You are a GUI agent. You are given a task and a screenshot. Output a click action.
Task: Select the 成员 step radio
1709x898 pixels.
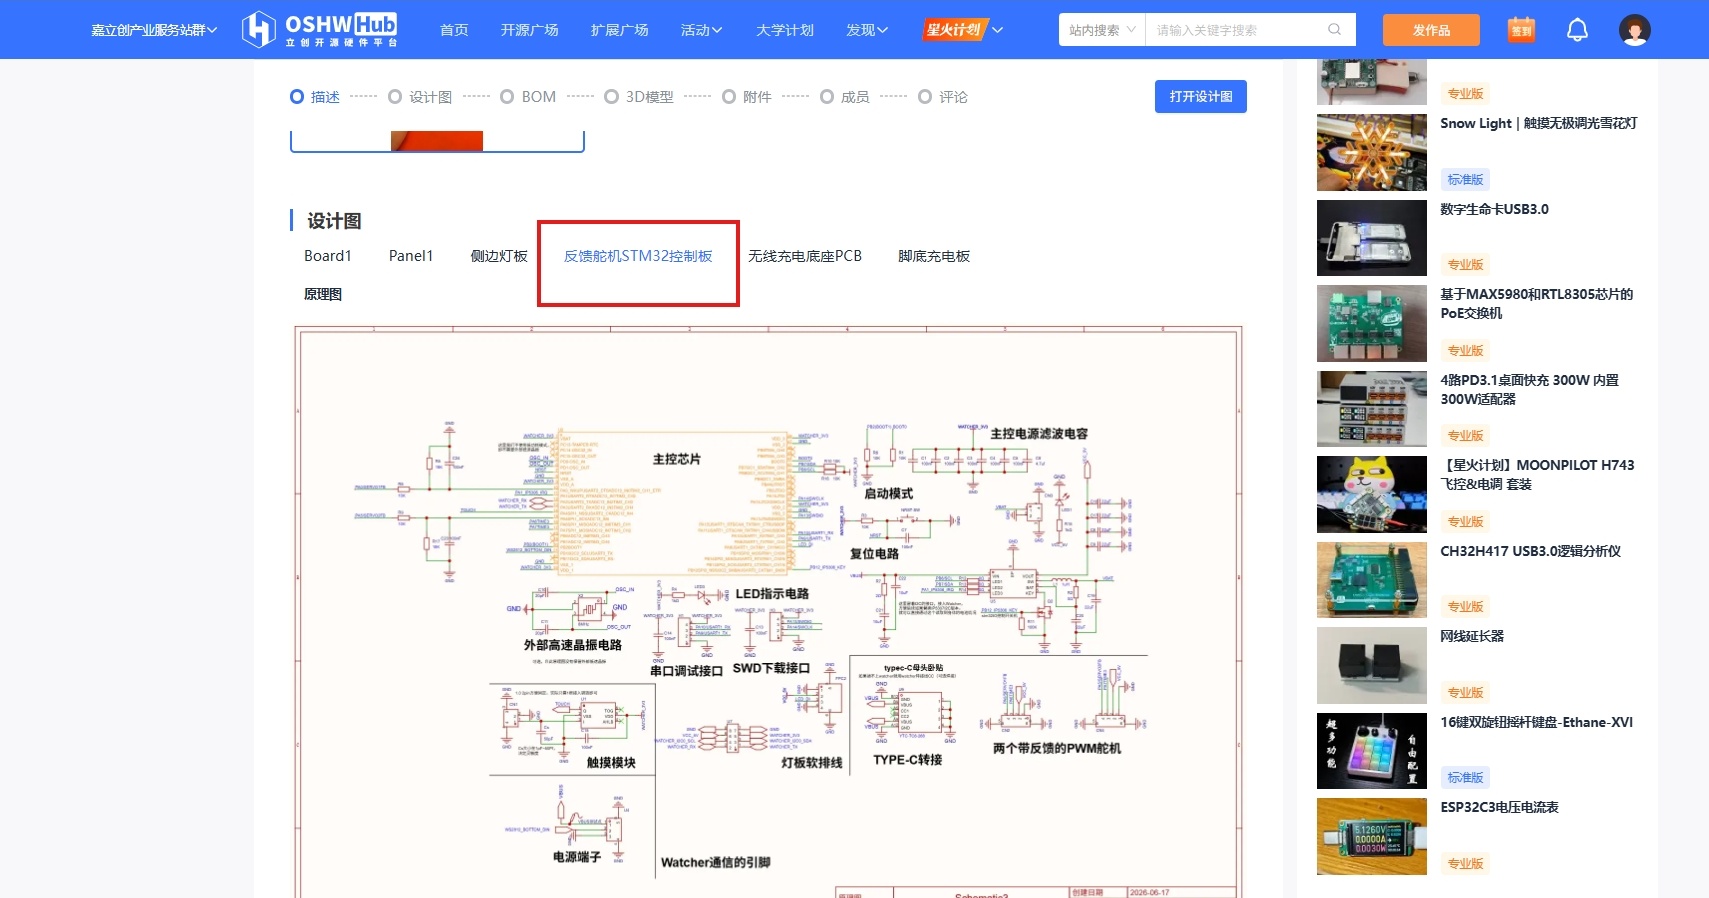coord(827,97)
